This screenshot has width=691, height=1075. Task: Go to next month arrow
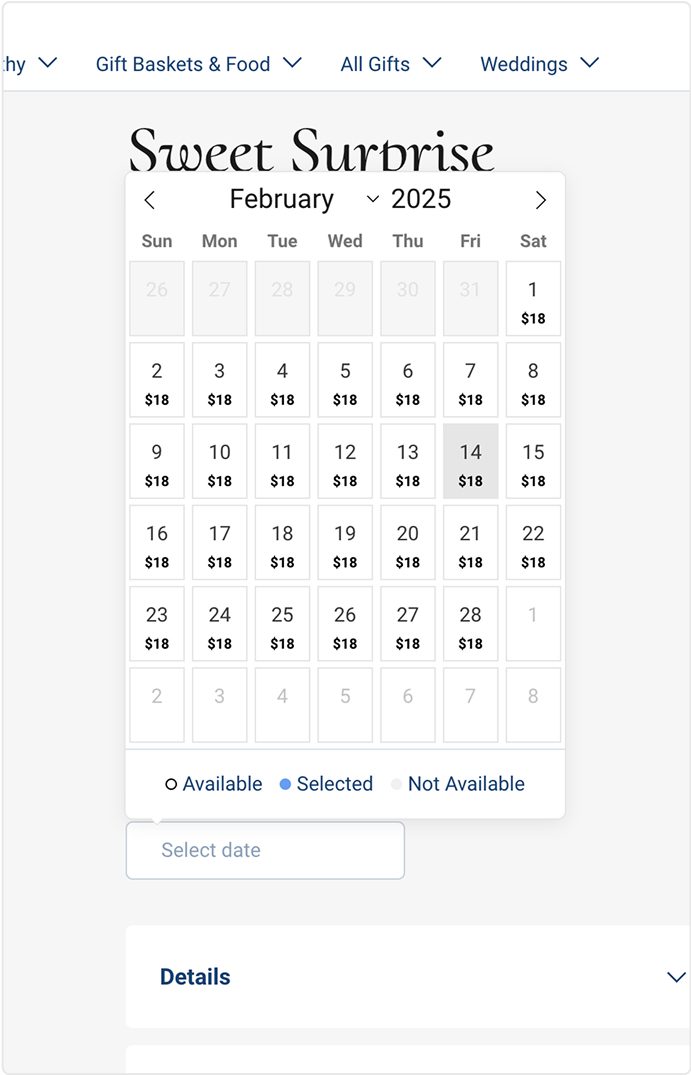(540, 200)
